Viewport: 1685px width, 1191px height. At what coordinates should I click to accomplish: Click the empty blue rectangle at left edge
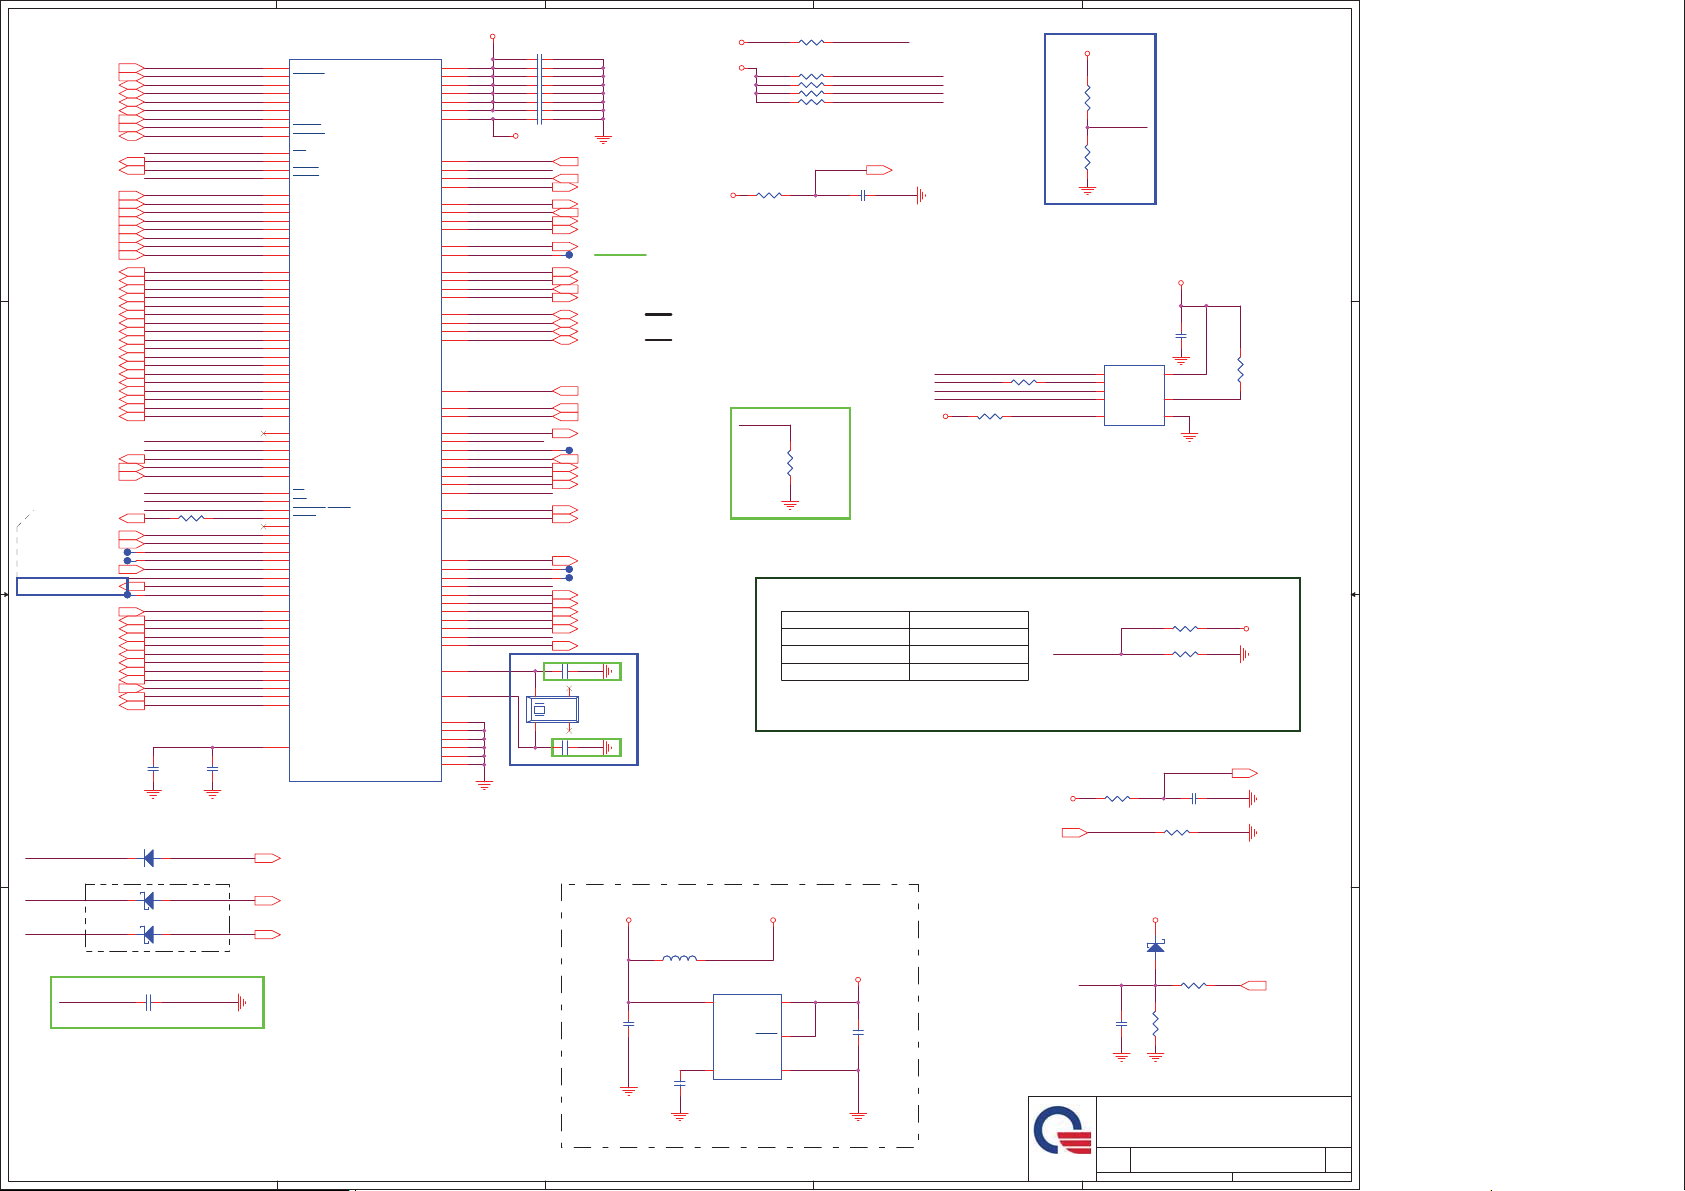(72, 587)
